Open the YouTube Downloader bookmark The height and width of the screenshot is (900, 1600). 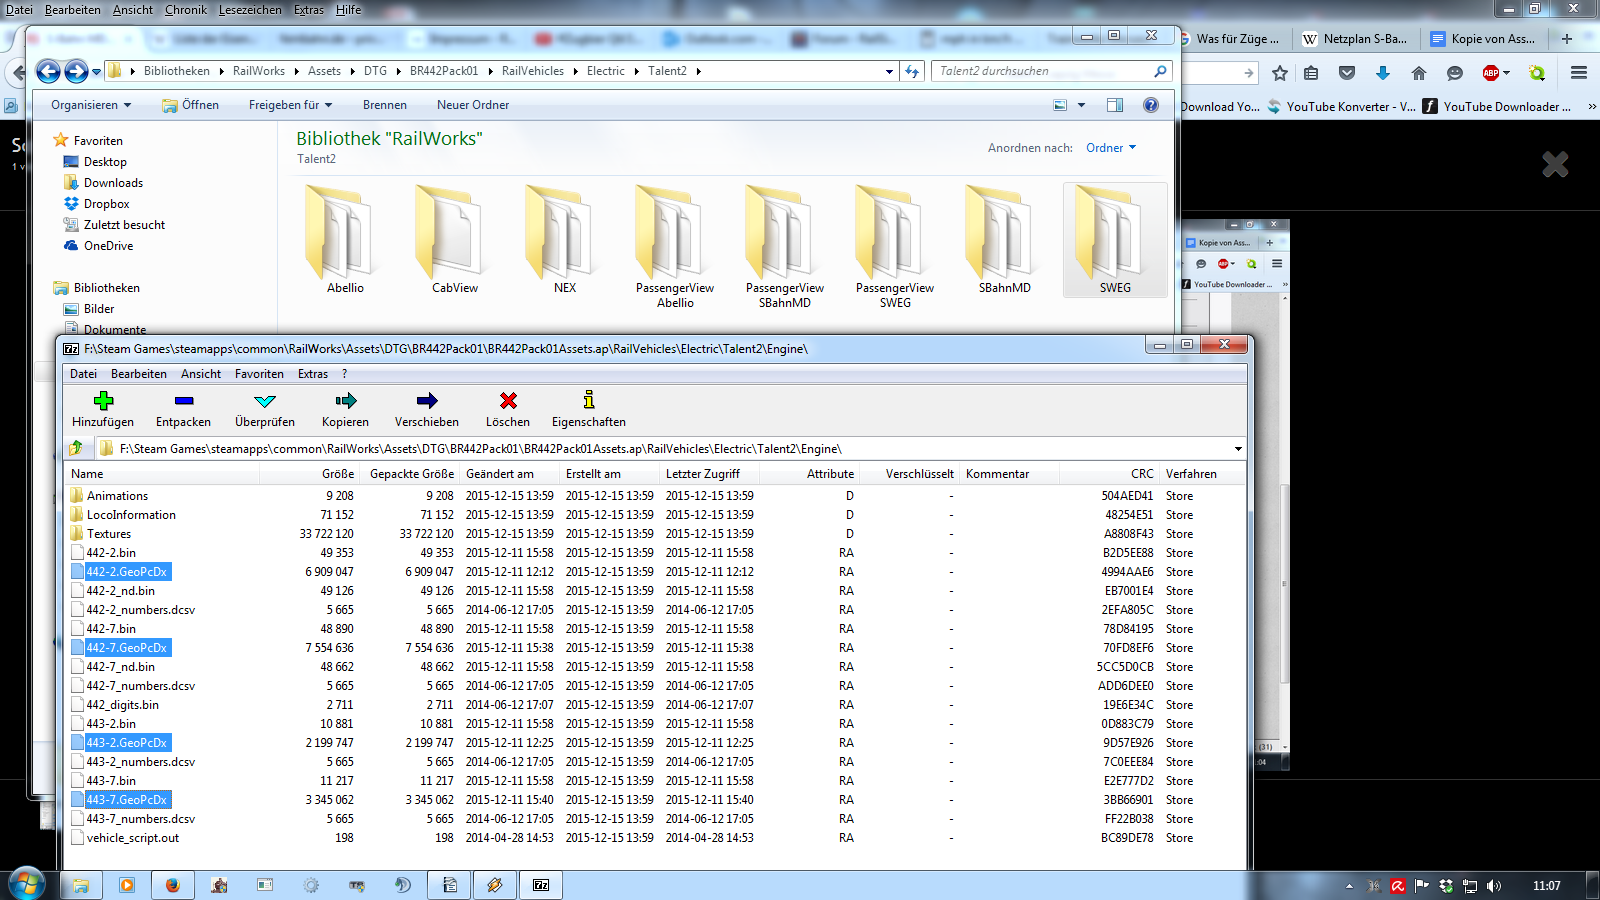[1497, 107]
